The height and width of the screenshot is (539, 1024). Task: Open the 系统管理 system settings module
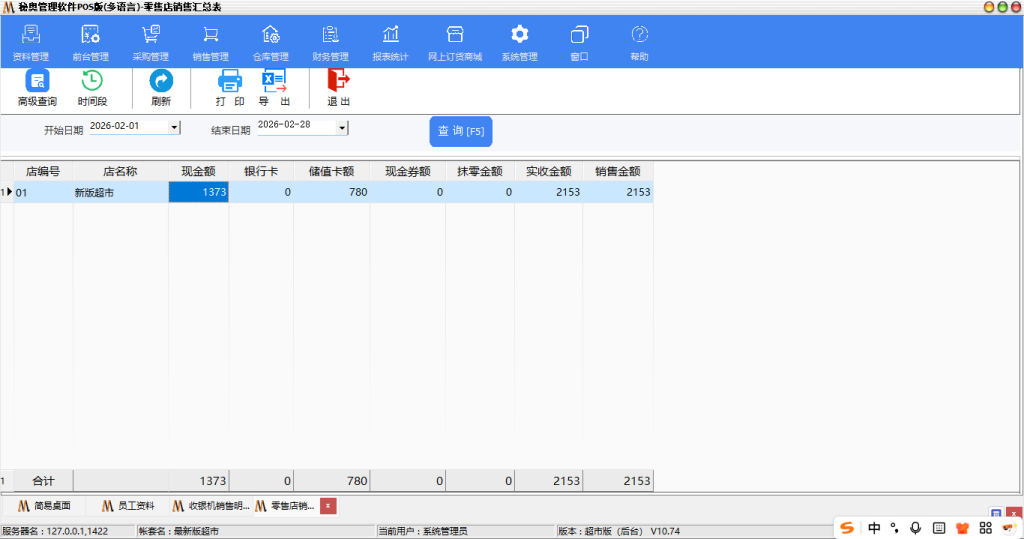pos(519,43)
